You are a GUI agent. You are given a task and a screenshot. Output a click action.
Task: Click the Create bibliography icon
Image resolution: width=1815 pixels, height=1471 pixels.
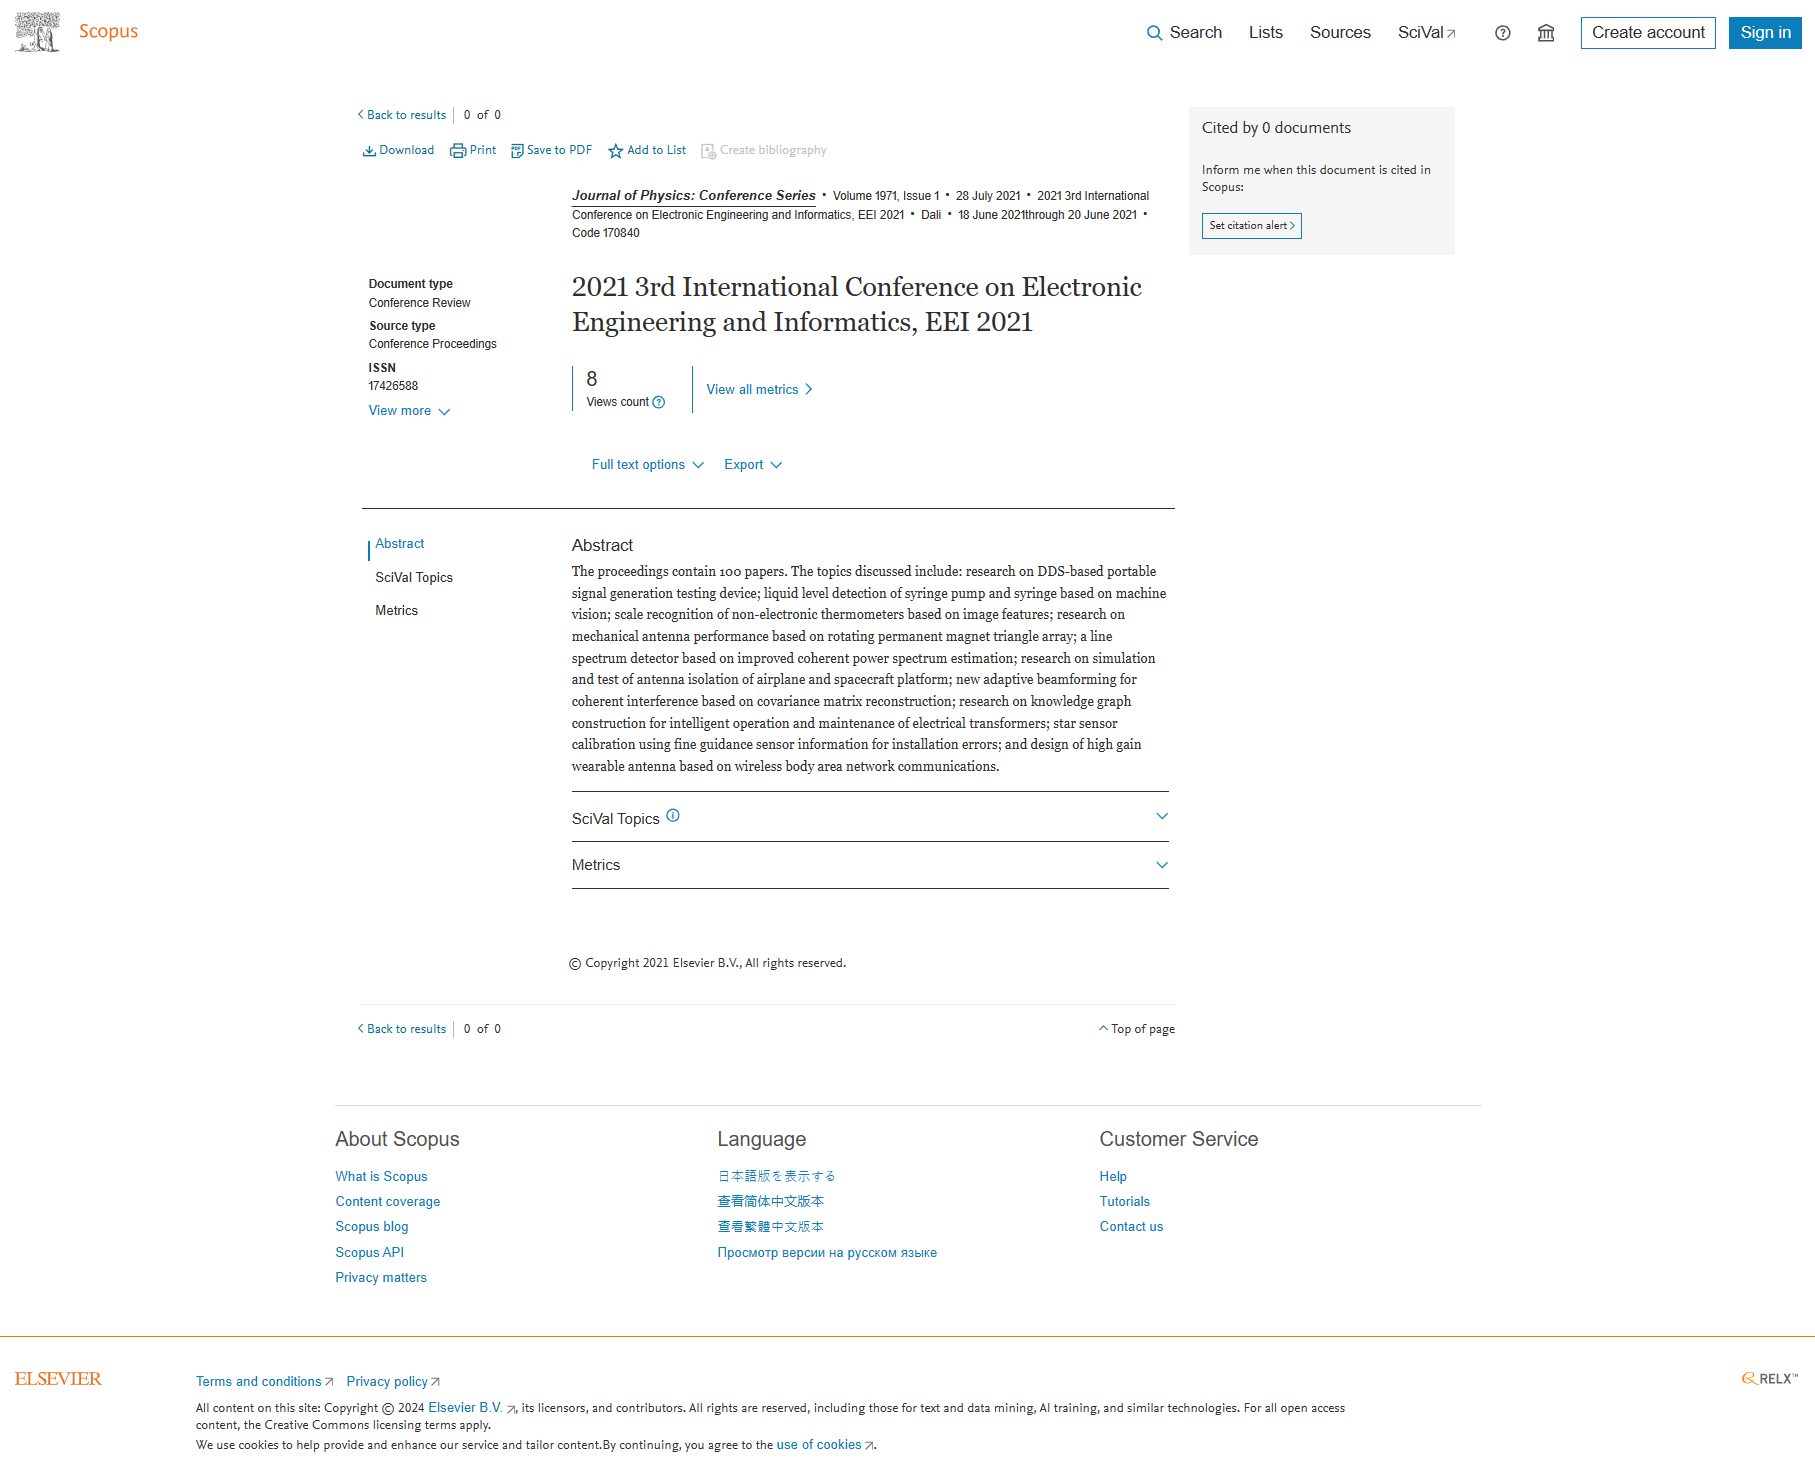coord(708,151)
